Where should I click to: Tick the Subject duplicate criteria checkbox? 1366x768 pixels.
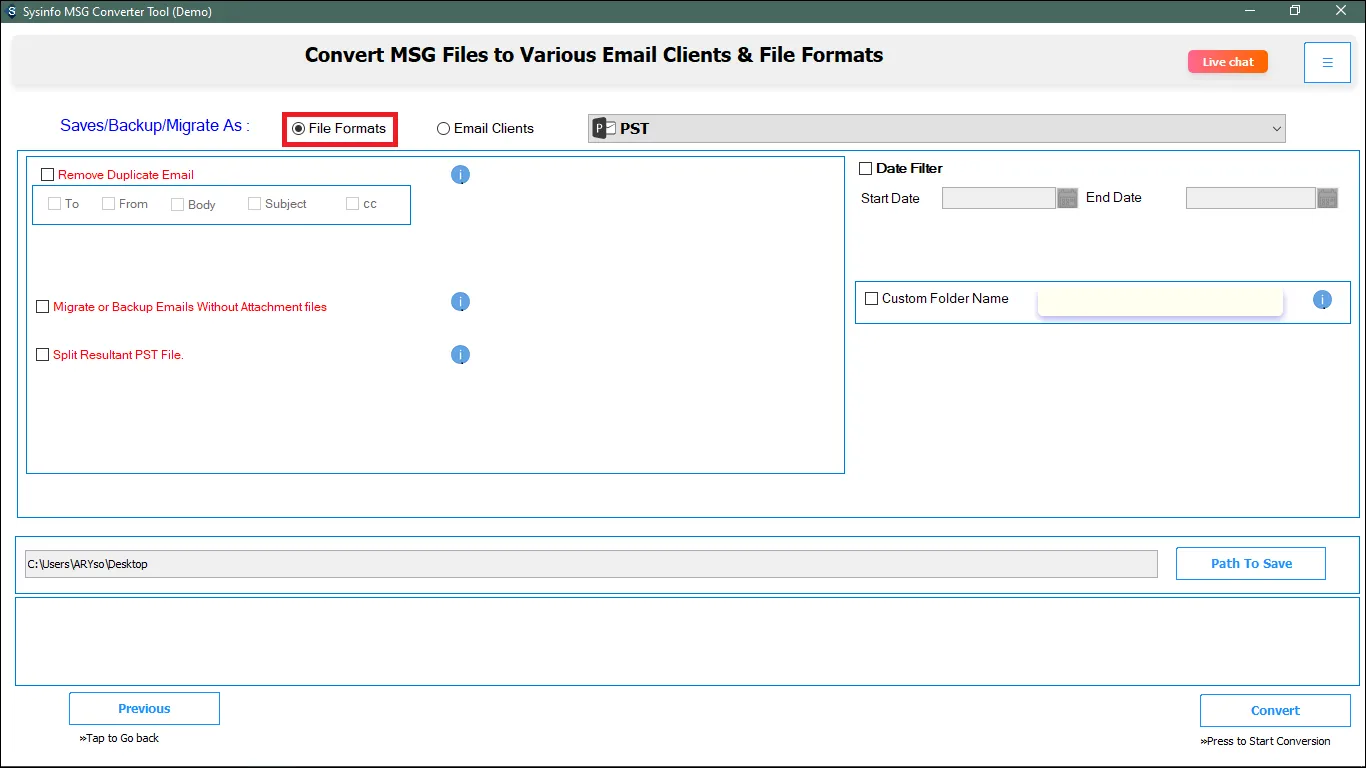point(255,204)
